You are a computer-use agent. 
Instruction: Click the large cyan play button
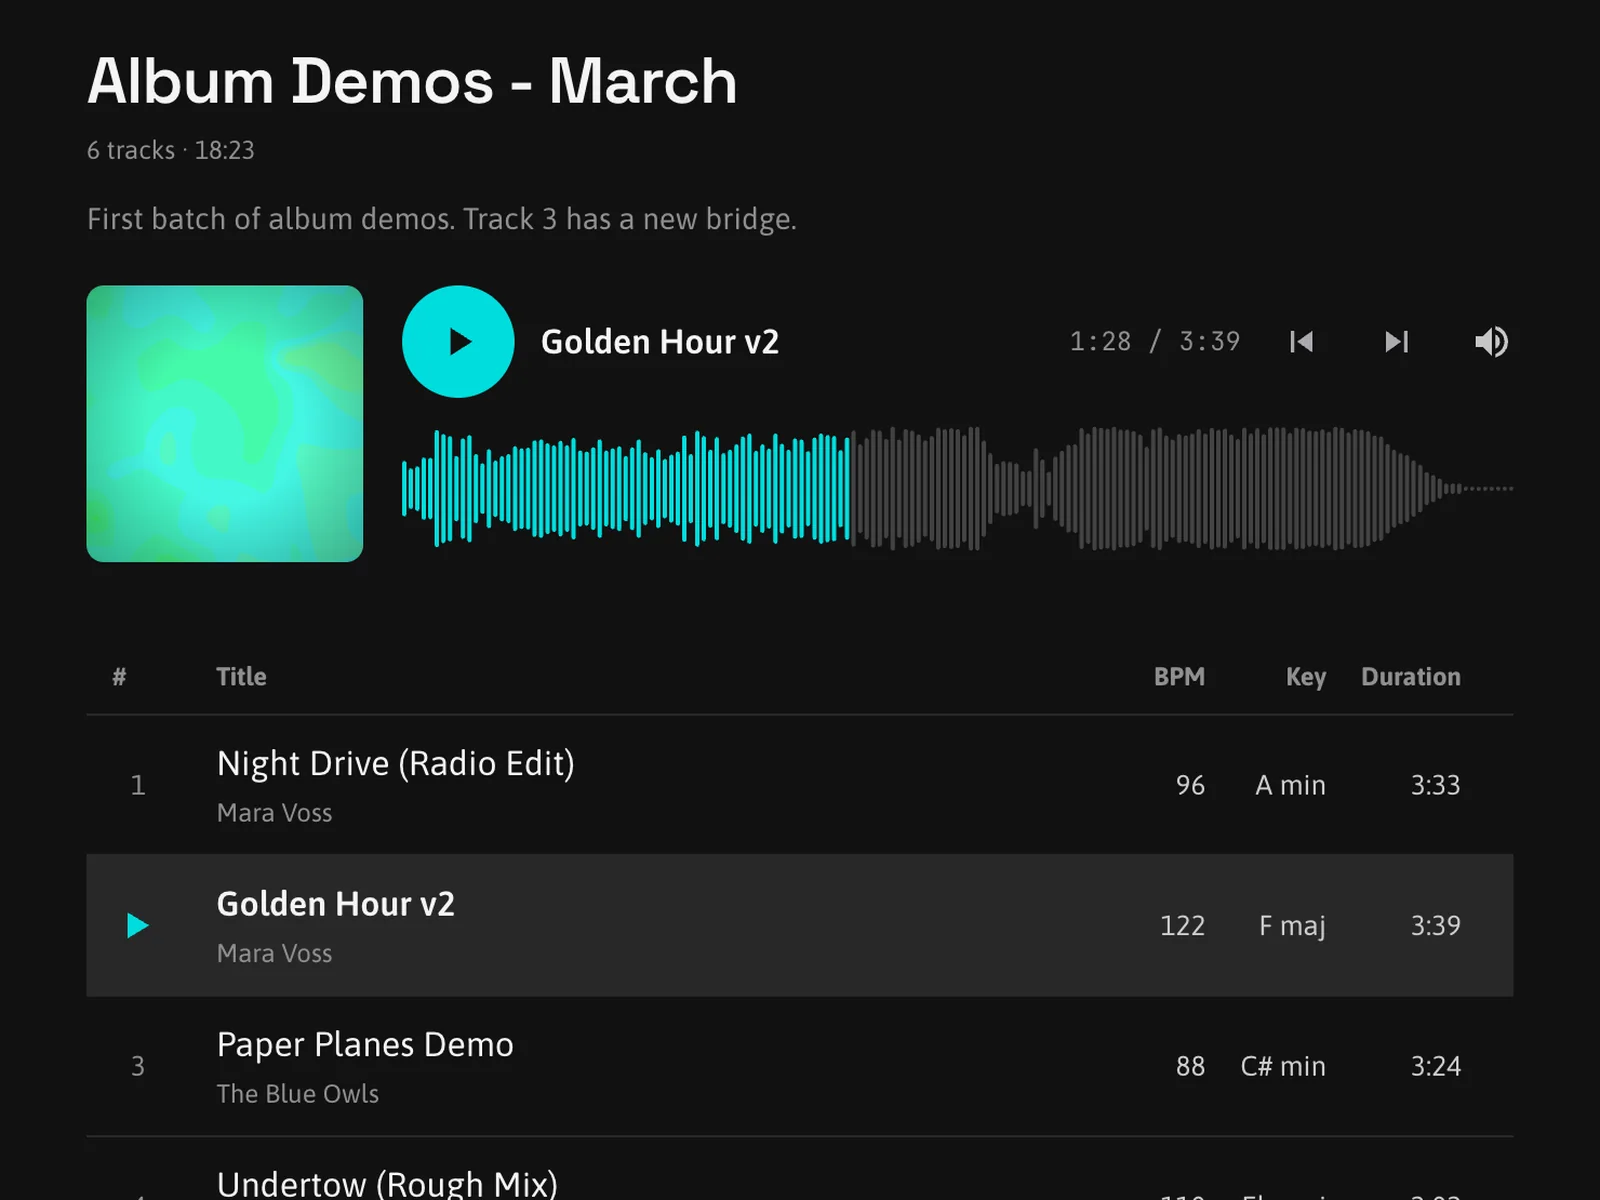458,342
